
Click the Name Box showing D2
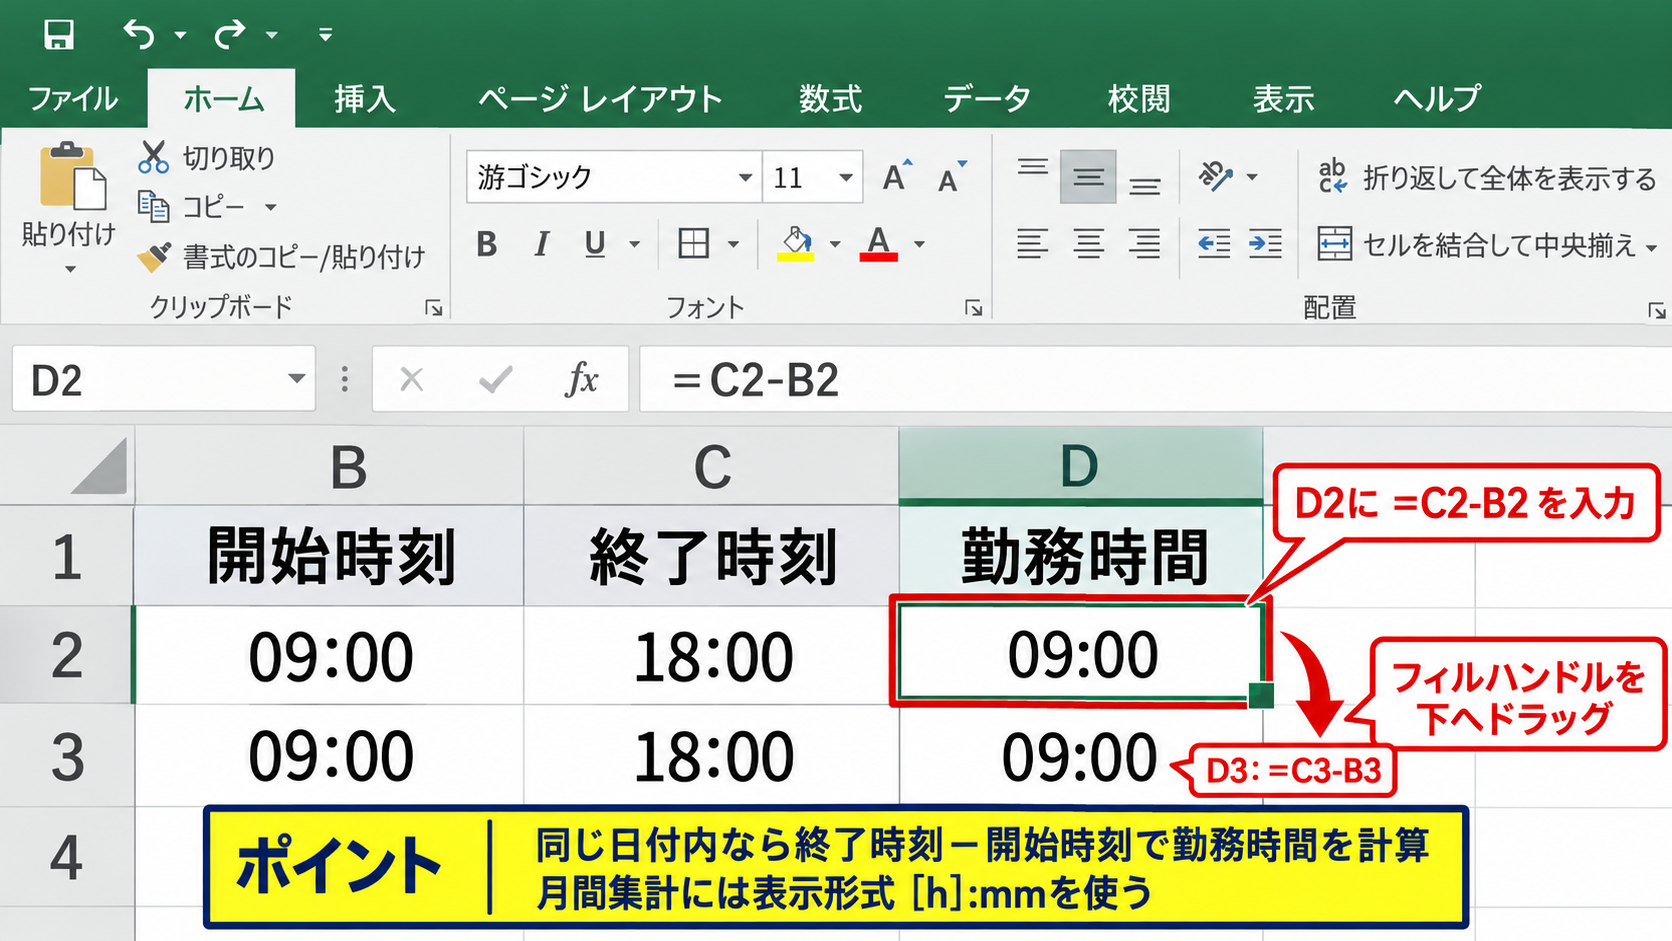point(163,379)
